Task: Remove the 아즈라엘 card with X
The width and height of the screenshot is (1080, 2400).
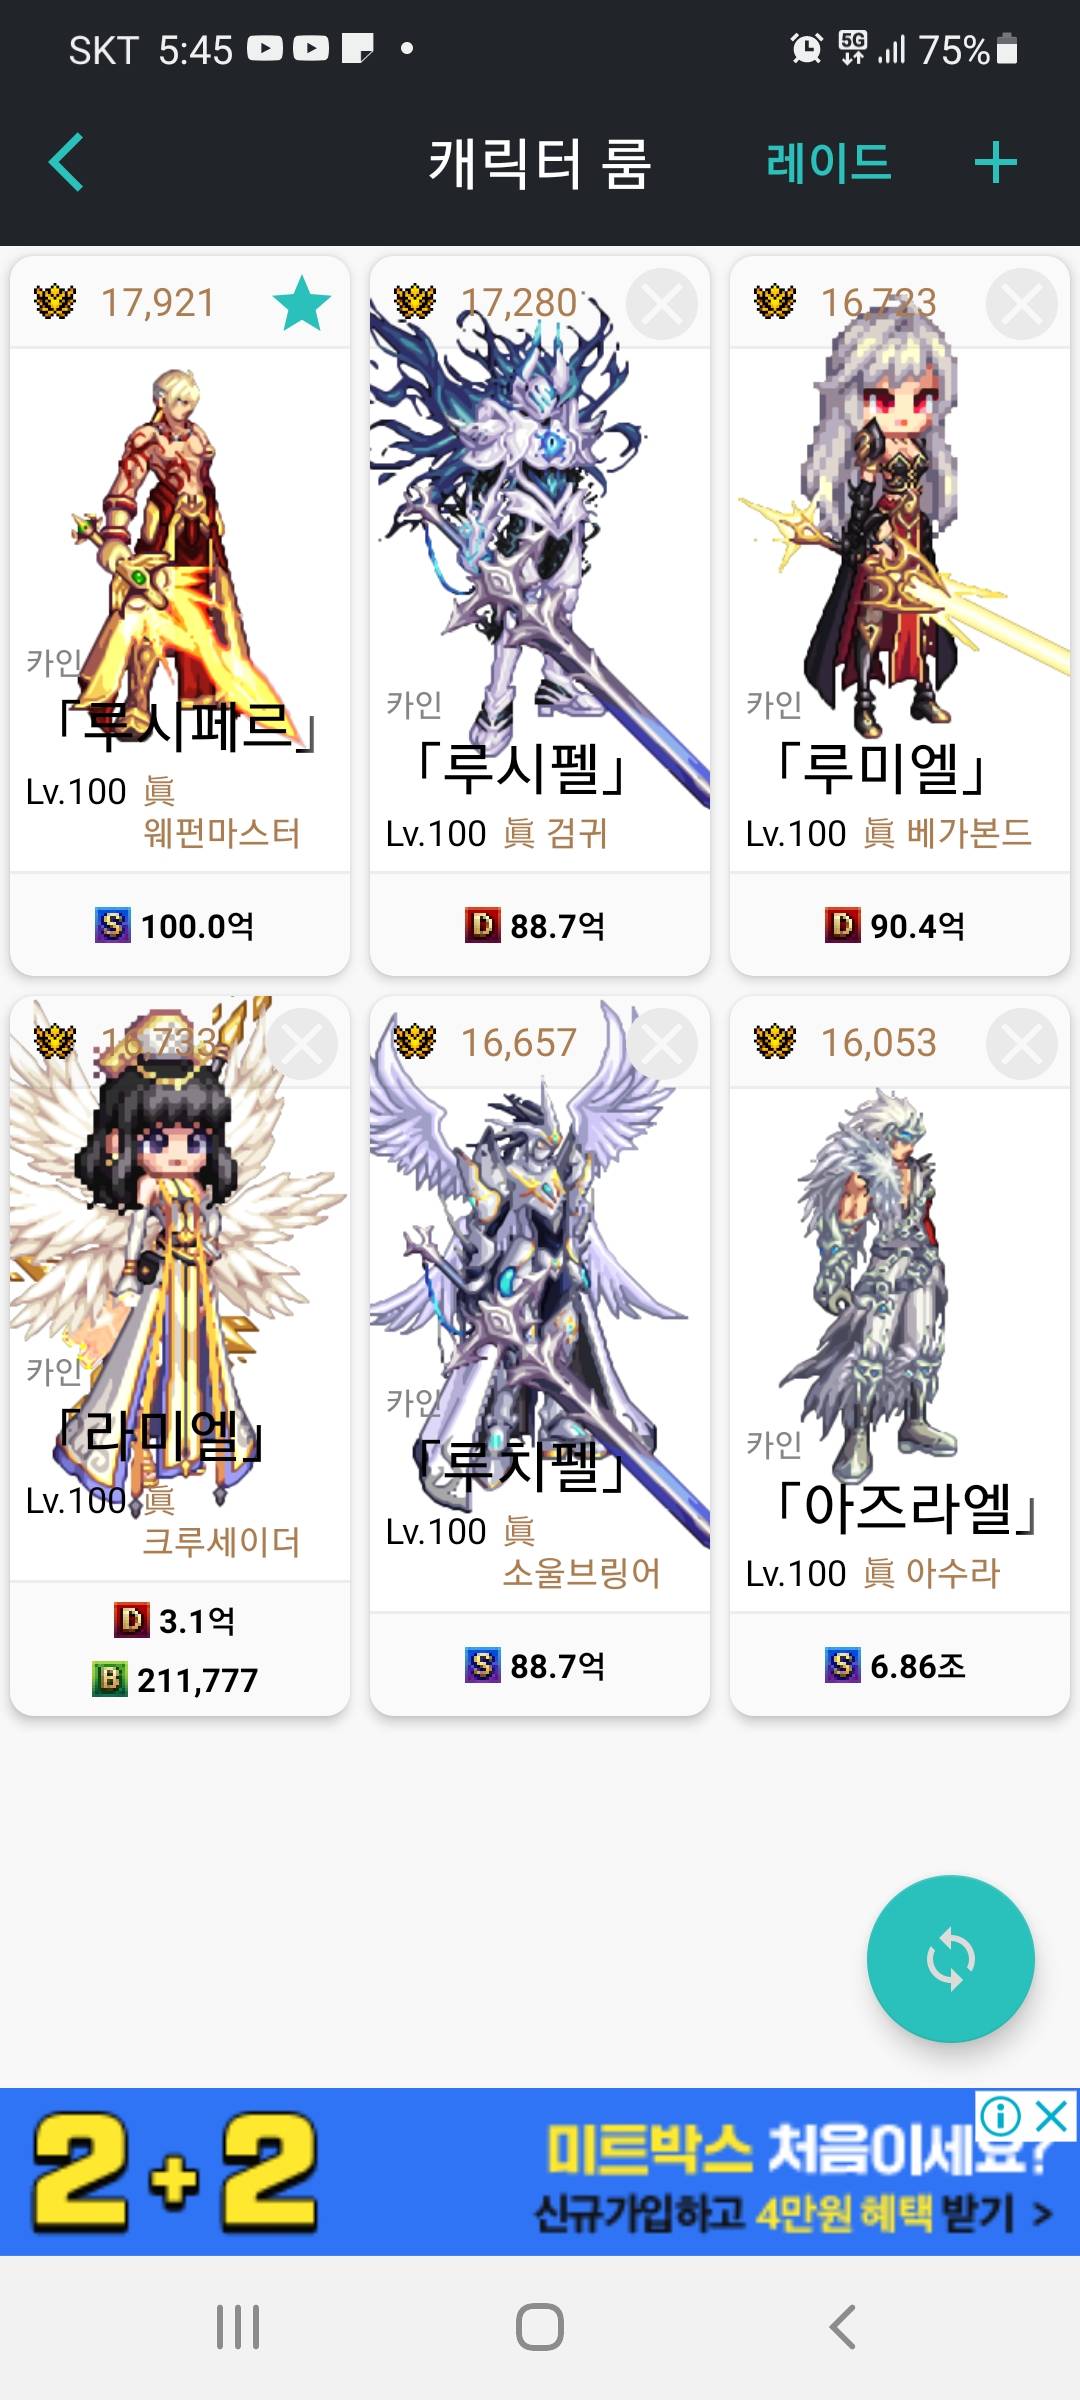Action: tap(1022, 1044)
